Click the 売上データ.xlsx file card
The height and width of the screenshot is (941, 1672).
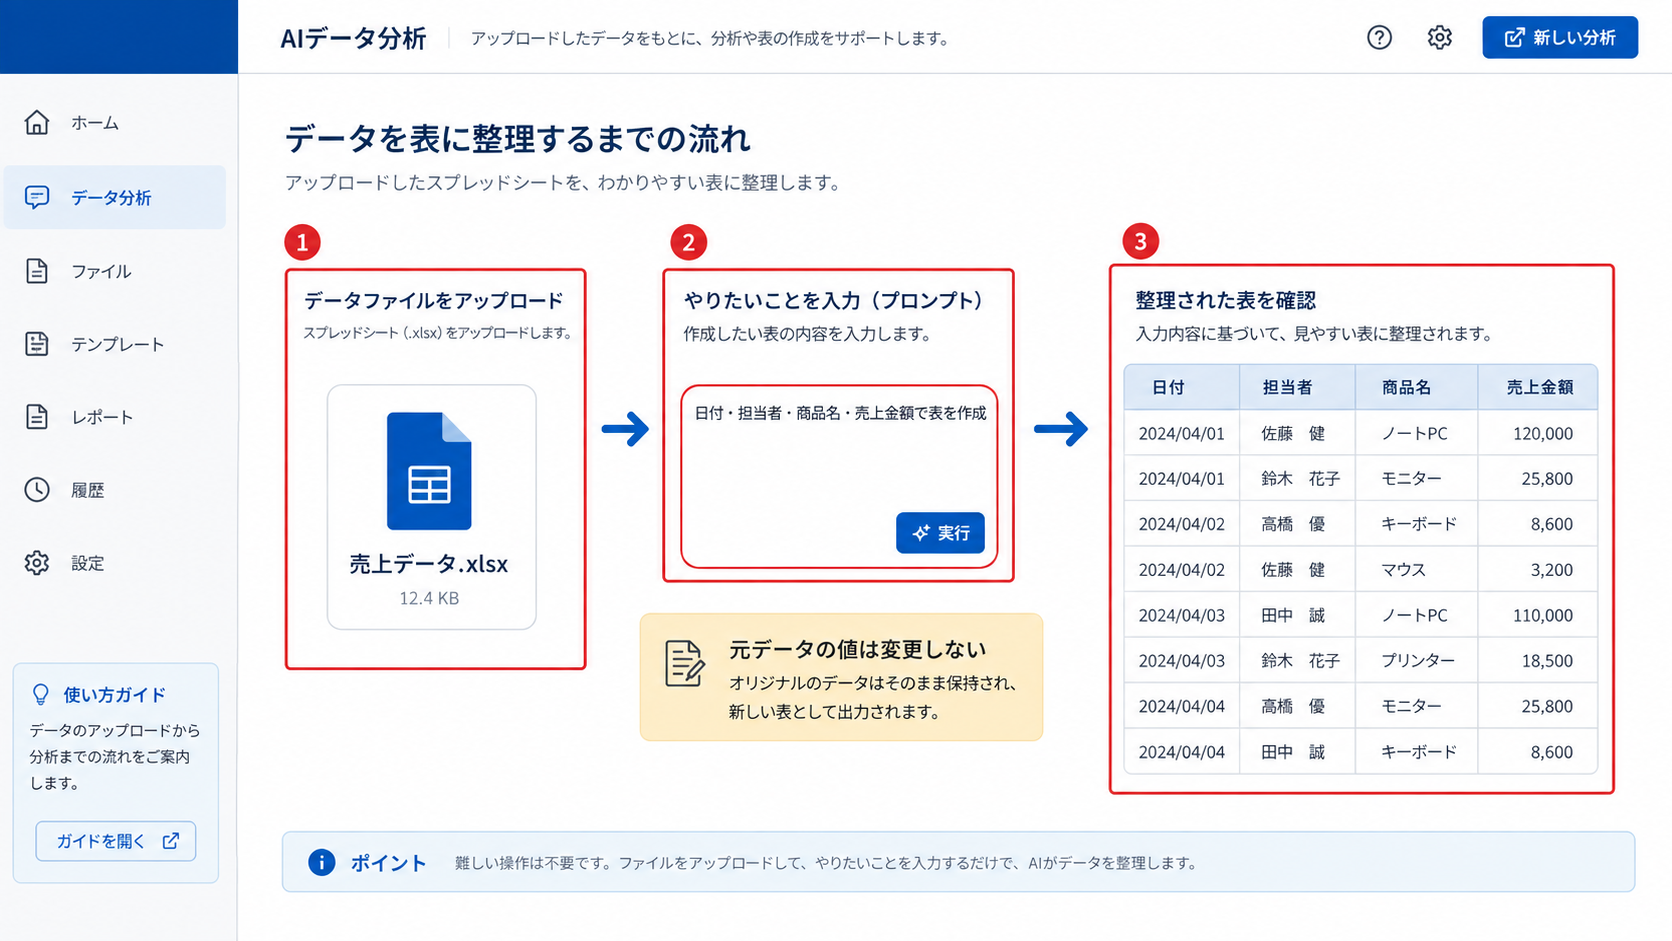point(431,507)
